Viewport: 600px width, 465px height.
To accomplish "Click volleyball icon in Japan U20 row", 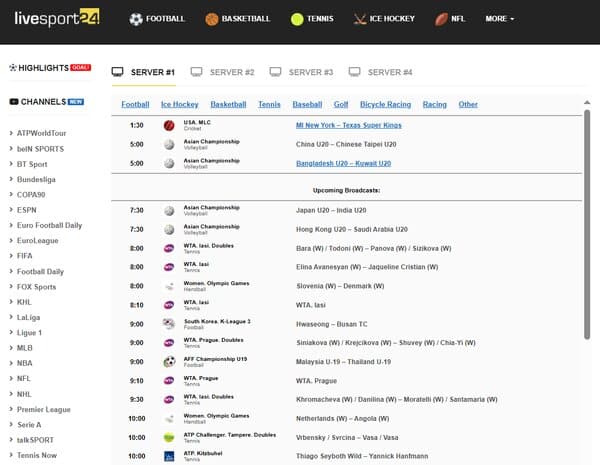I will point(169,210).
